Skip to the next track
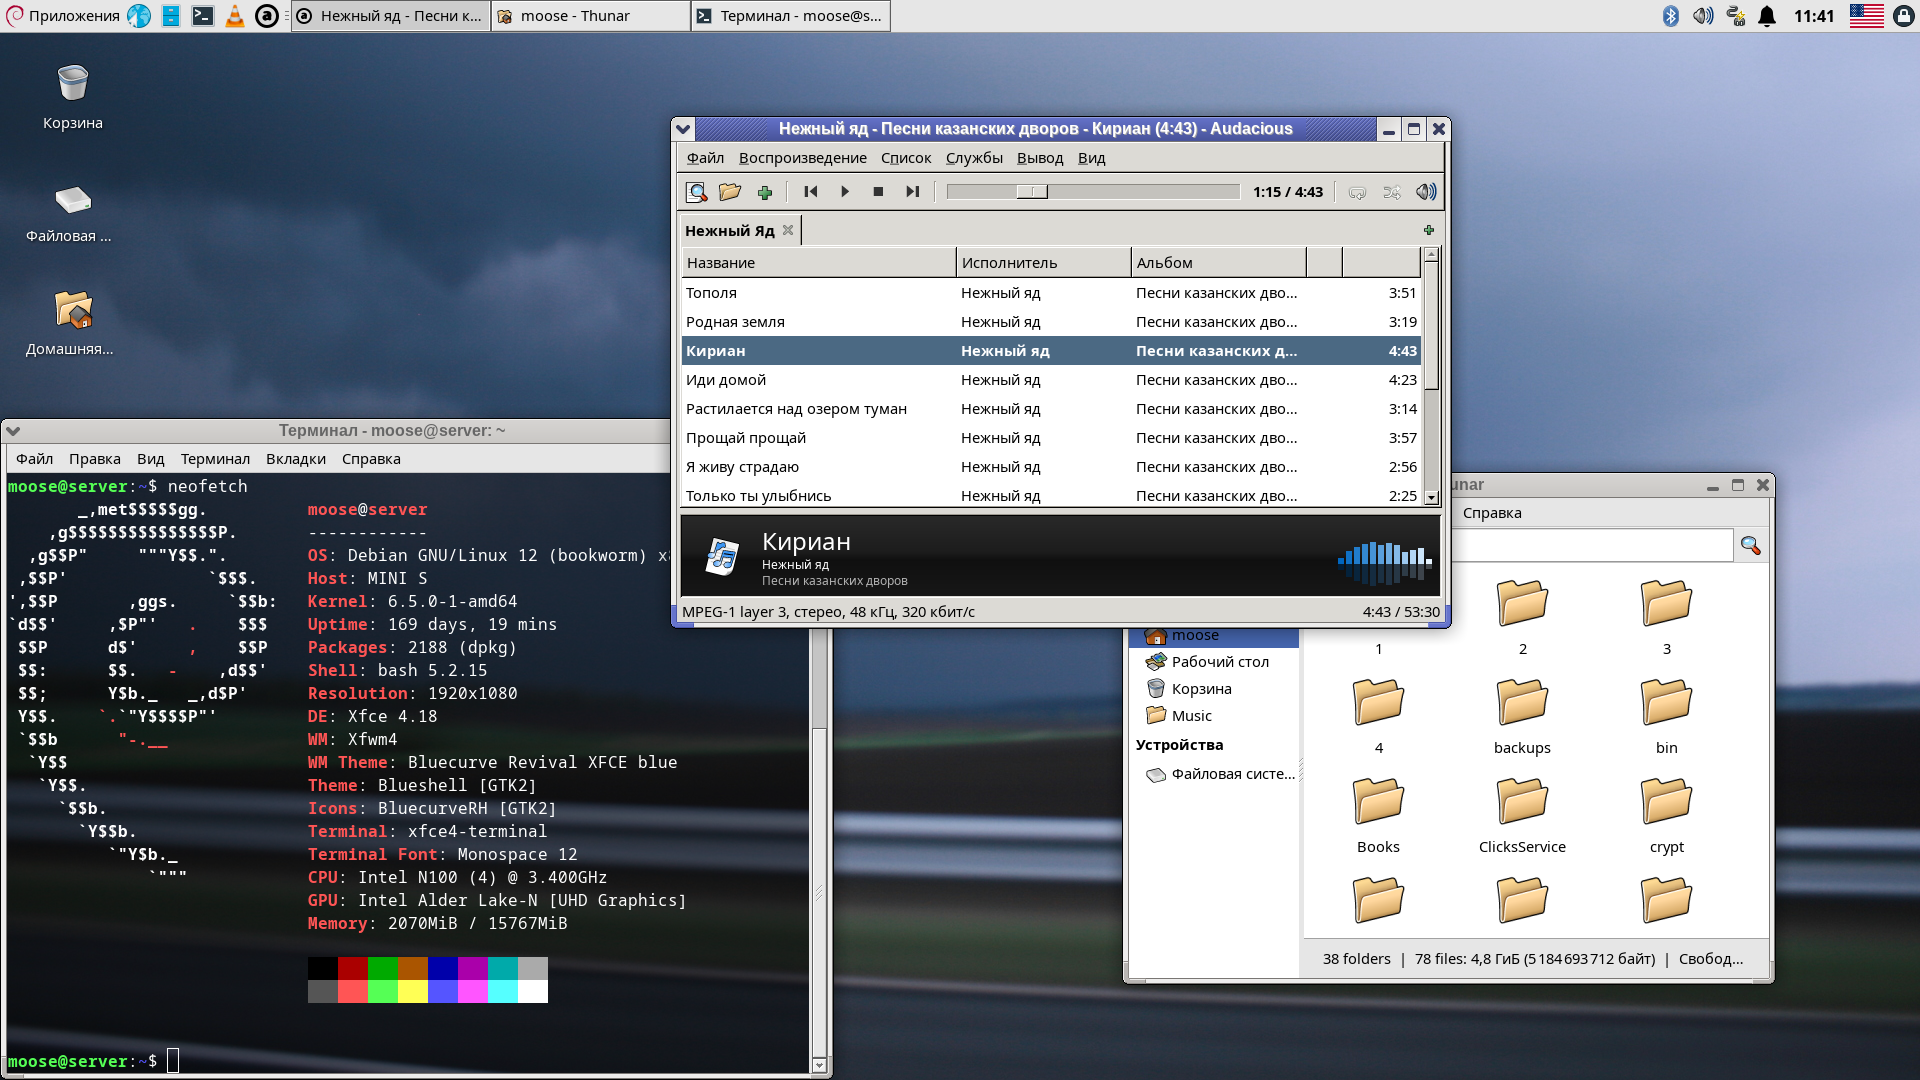Image resolution: width=1920 pixels, height=1080 pixels. 912,192
